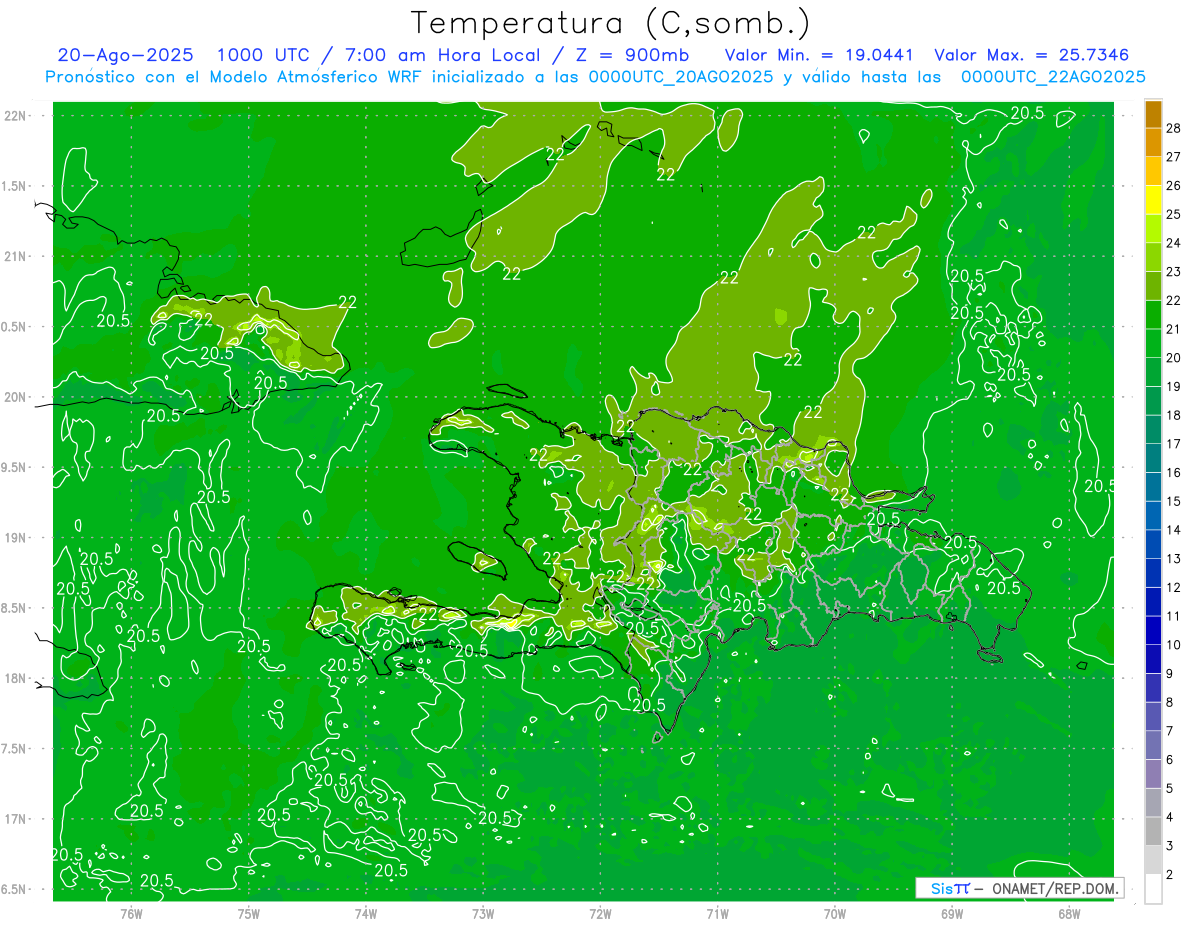The height and width of the screenshot is (927, 1200).
Task: Click the '69W' longitude axis label
Action: pos(952,913)
